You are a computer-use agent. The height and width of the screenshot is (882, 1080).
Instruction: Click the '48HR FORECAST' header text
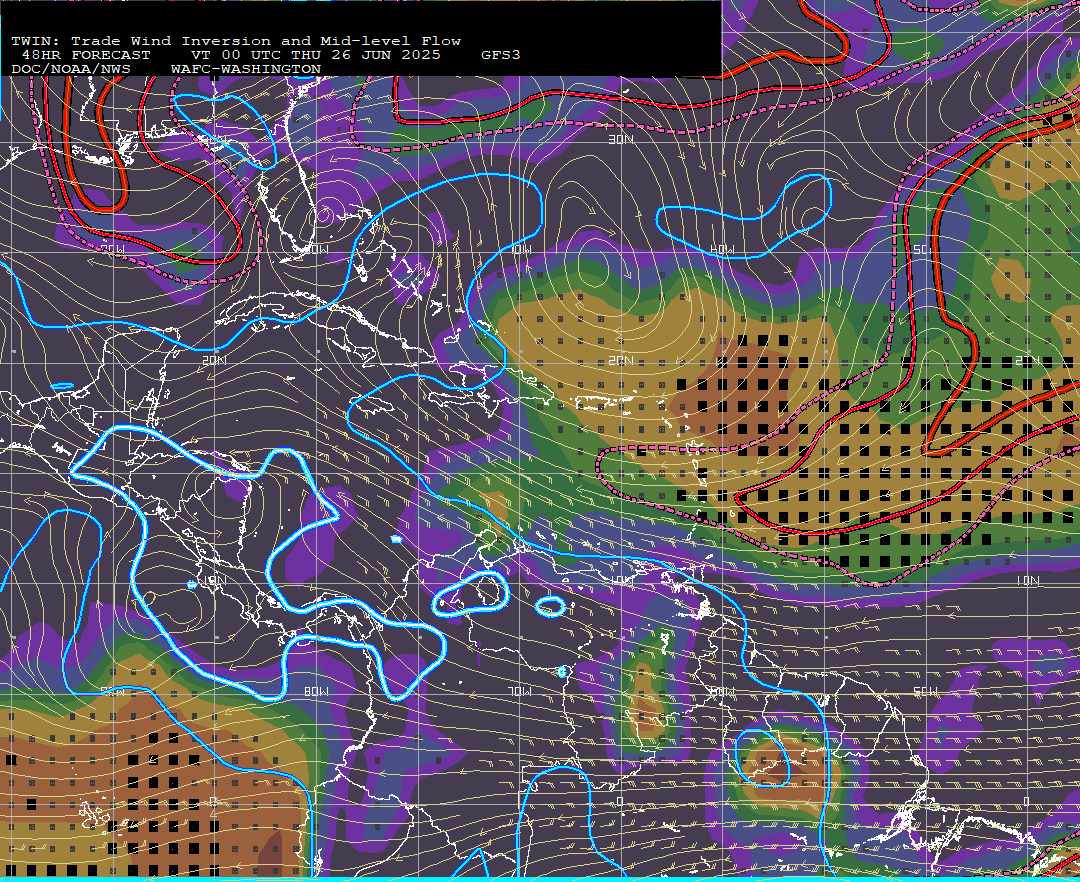point(85,55)
